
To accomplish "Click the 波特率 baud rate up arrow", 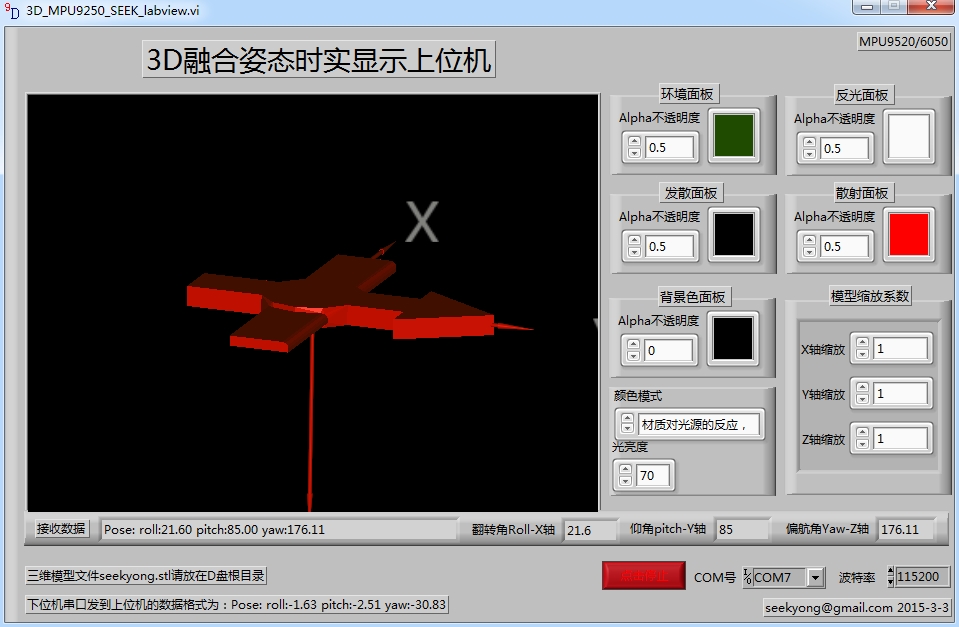I will click(x=891, y=572).
